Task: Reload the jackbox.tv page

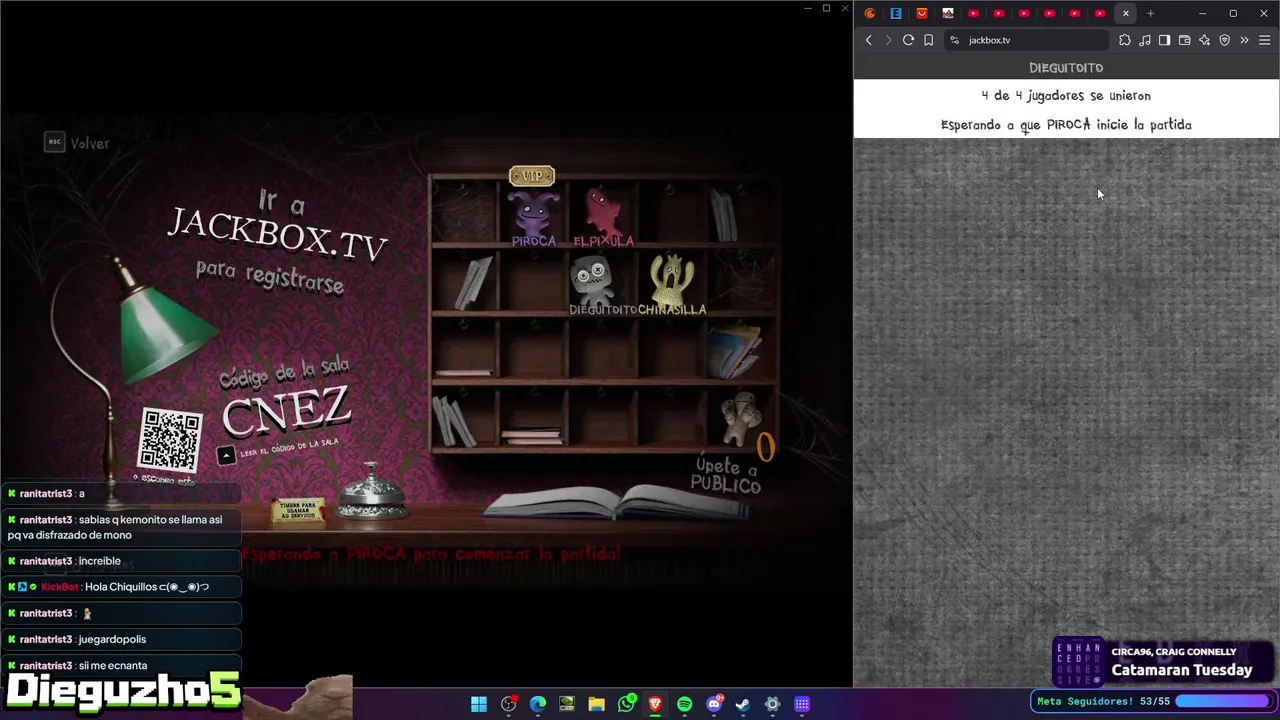Action: pos(908,40)
